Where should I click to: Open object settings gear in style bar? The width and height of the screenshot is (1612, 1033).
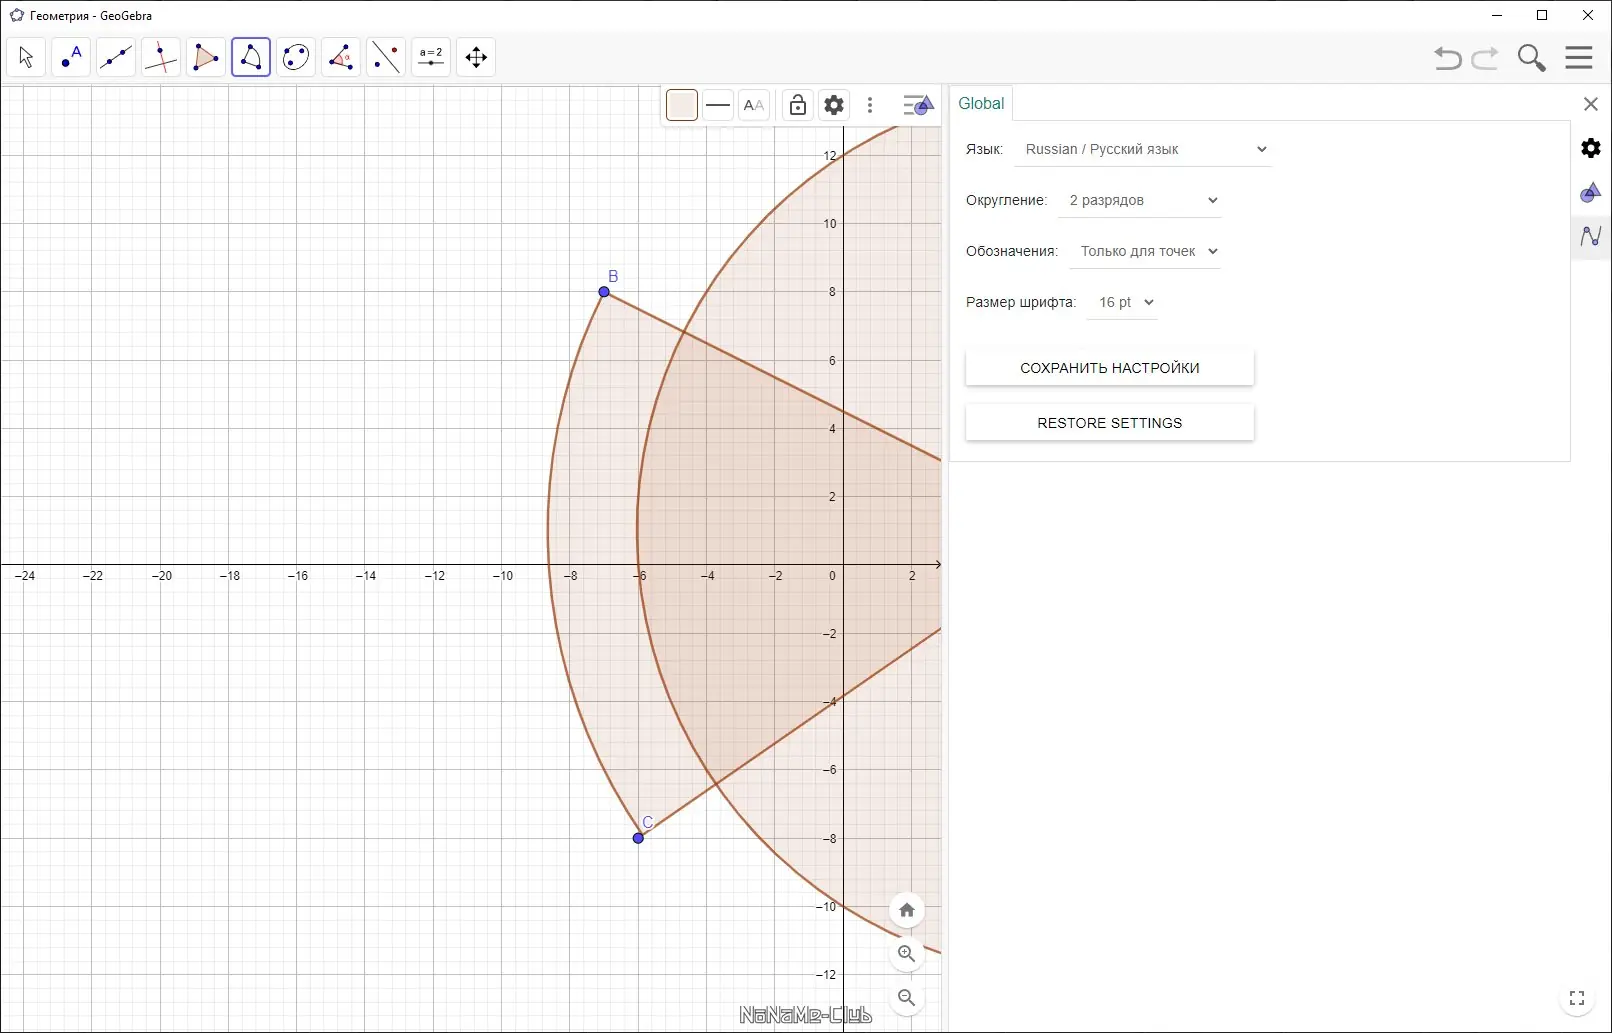pyautogui.click(x=834, y=105)
